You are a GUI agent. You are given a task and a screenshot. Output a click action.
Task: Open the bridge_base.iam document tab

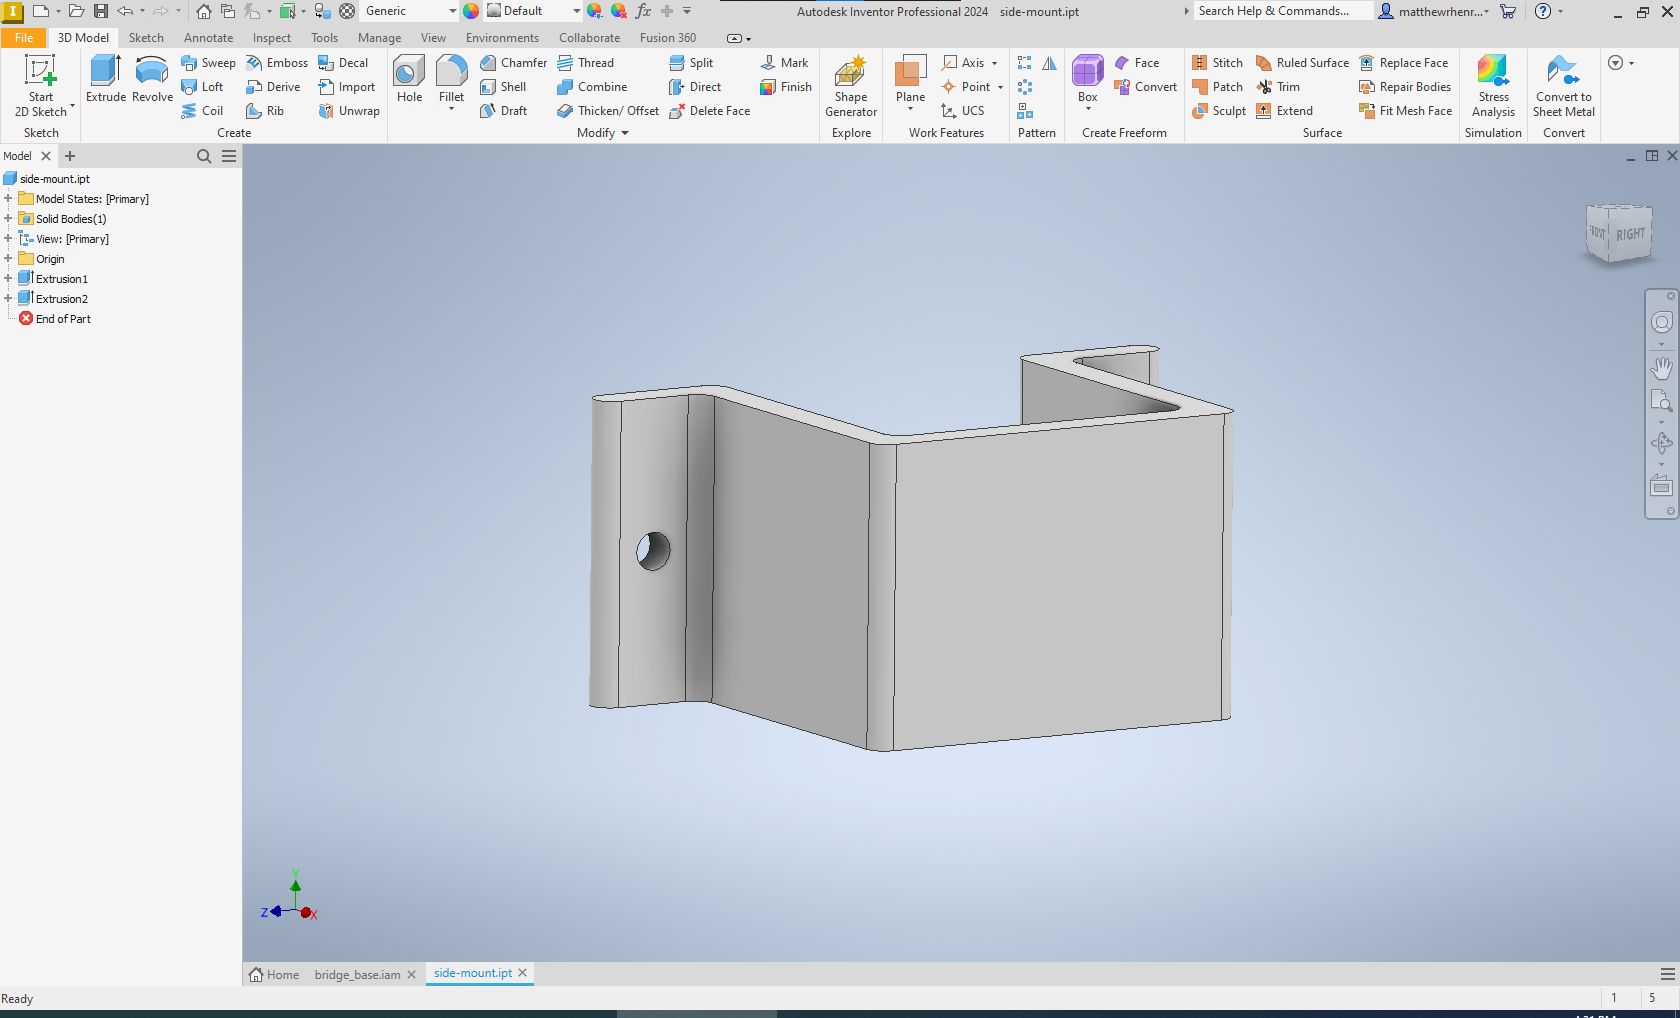coord(357,975)
